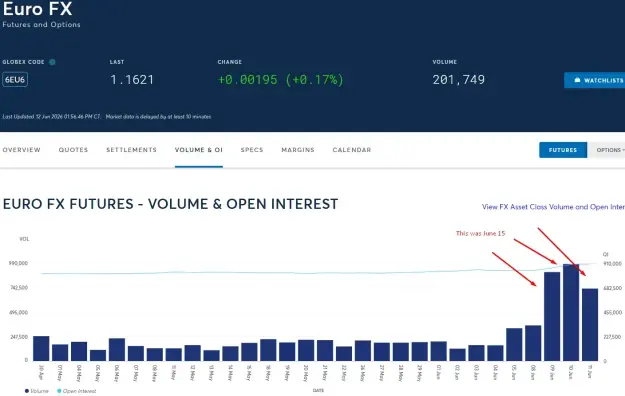
Task: Click the 01 Jun date axis label
Action: 438,372
